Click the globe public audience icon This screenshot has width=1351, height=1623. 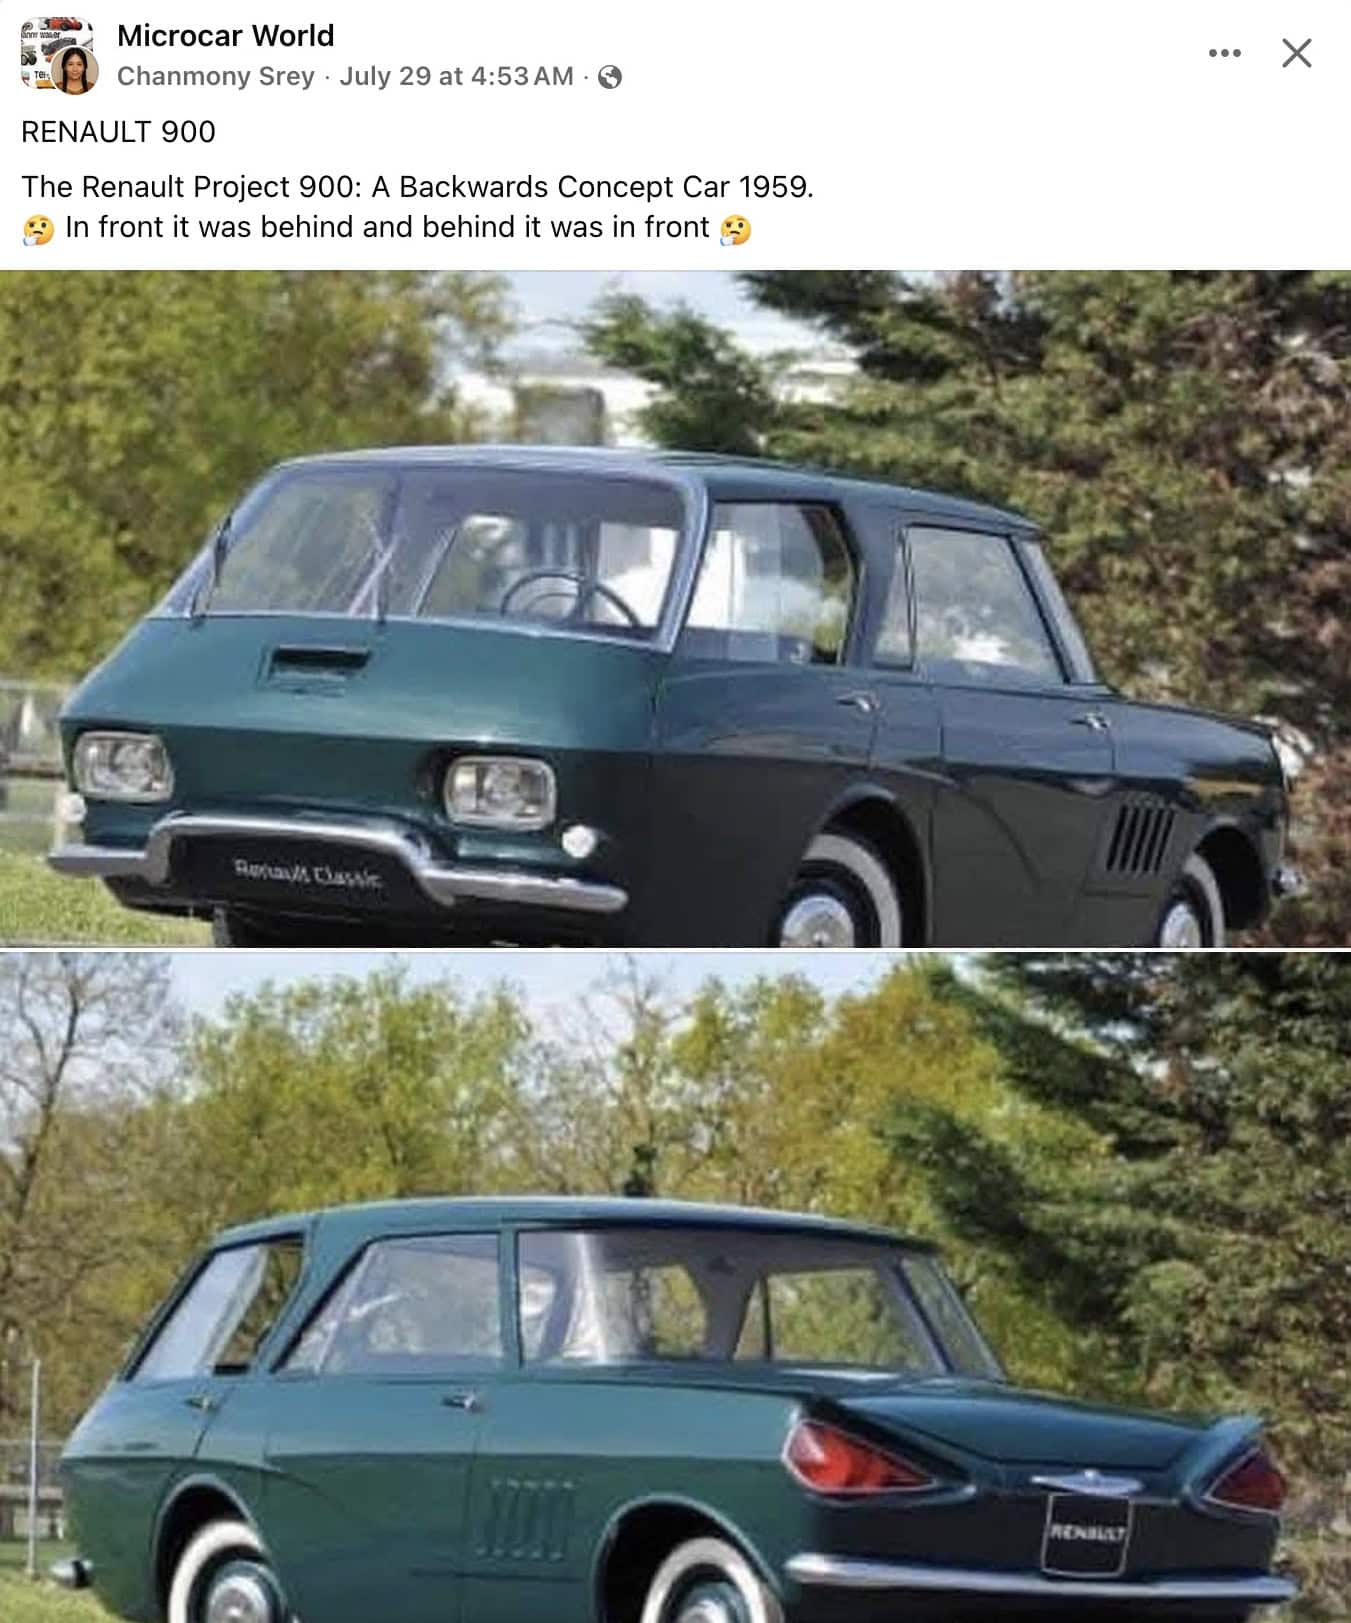(609, 77)
